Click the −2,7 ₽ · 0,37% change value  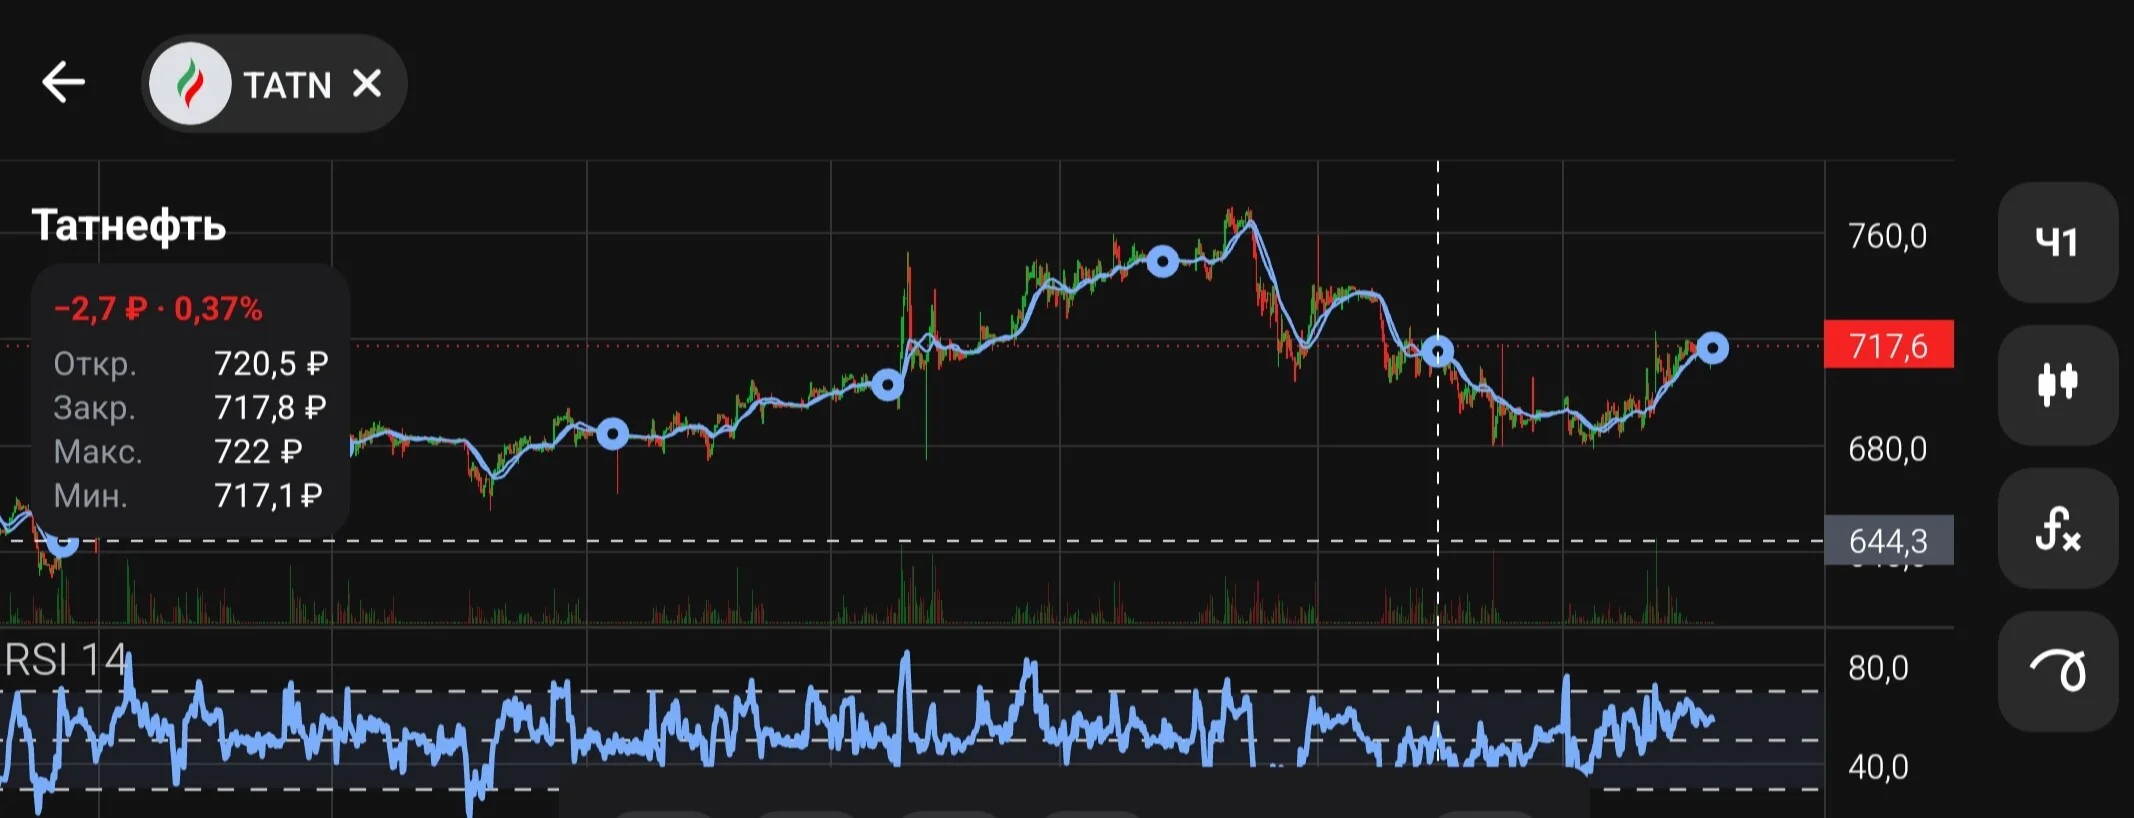coord(158,309)
